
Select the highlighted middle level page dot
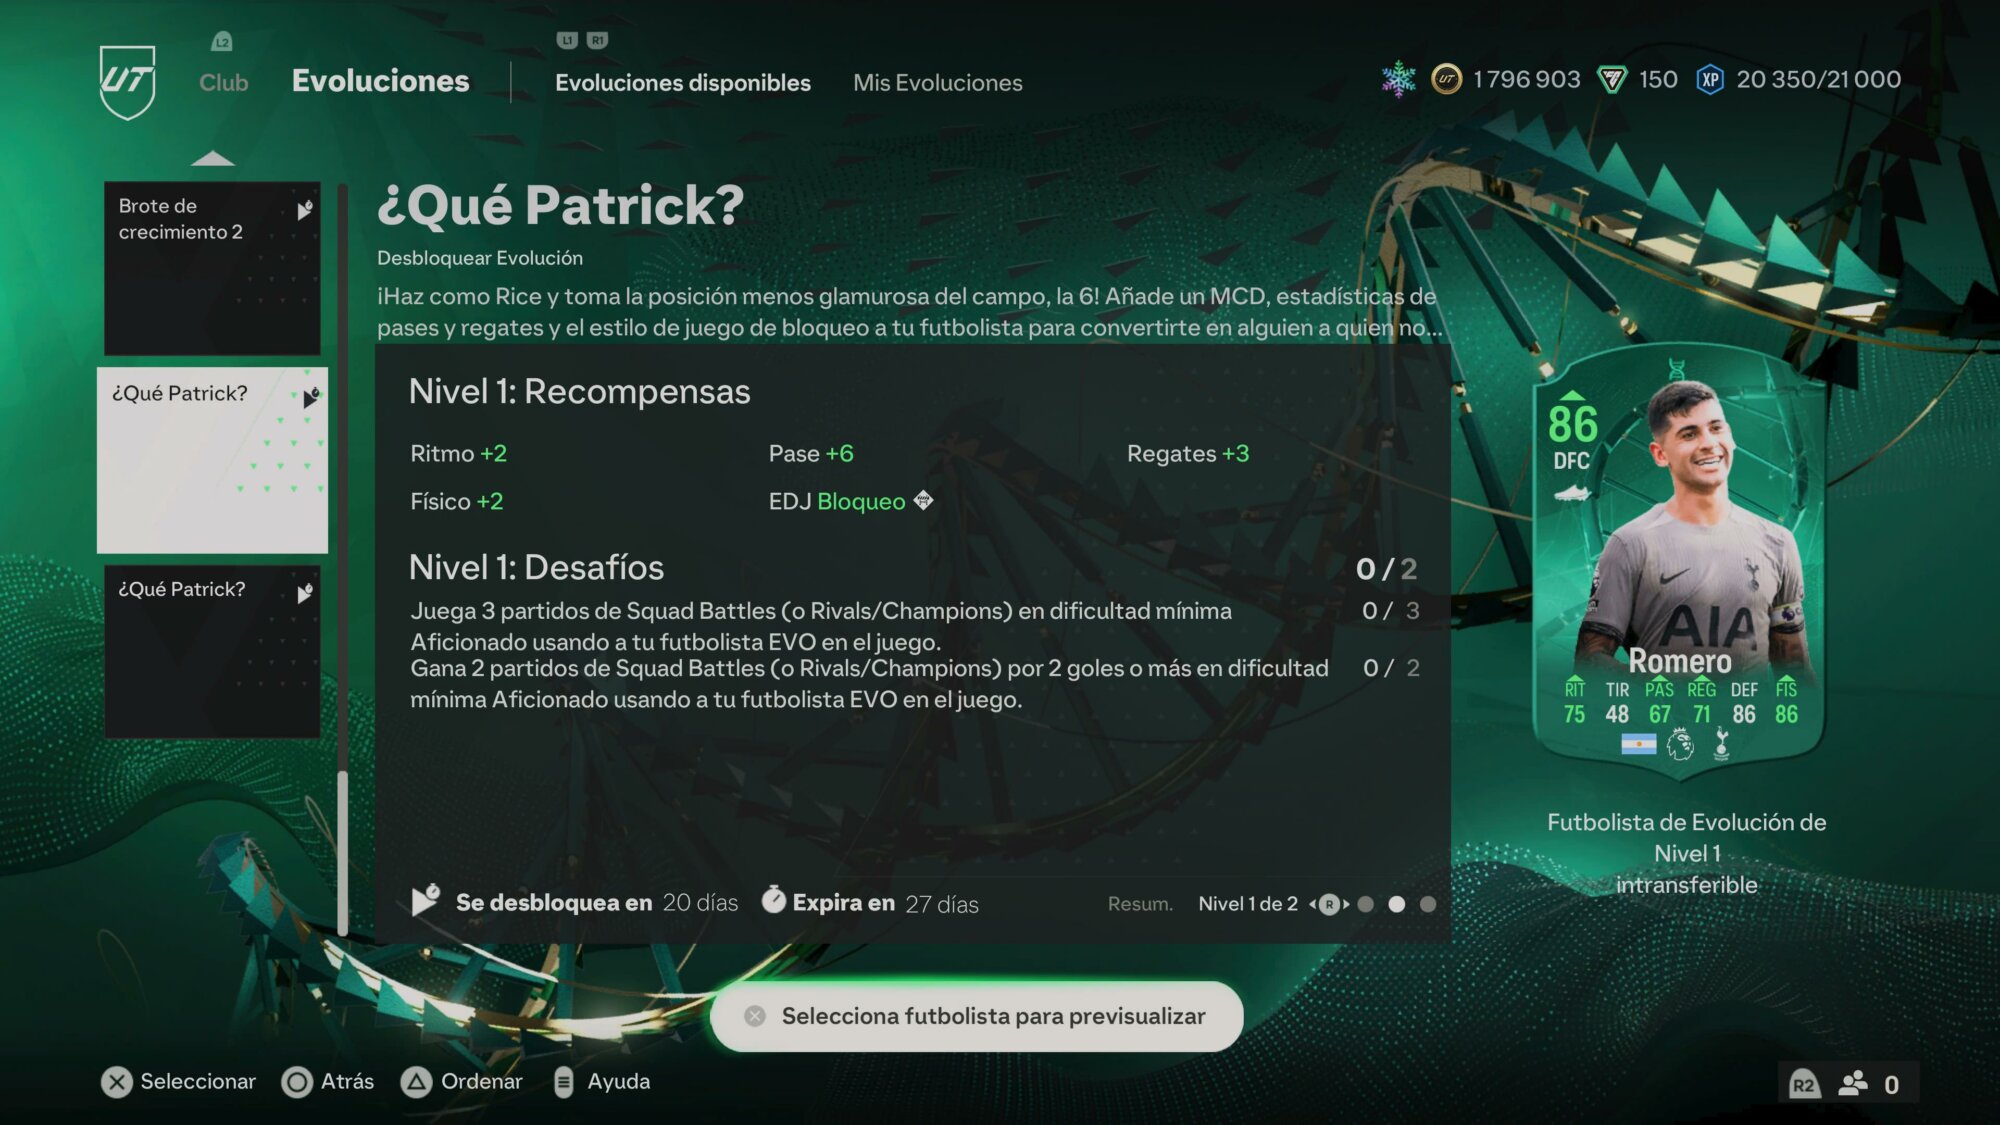1397,904
